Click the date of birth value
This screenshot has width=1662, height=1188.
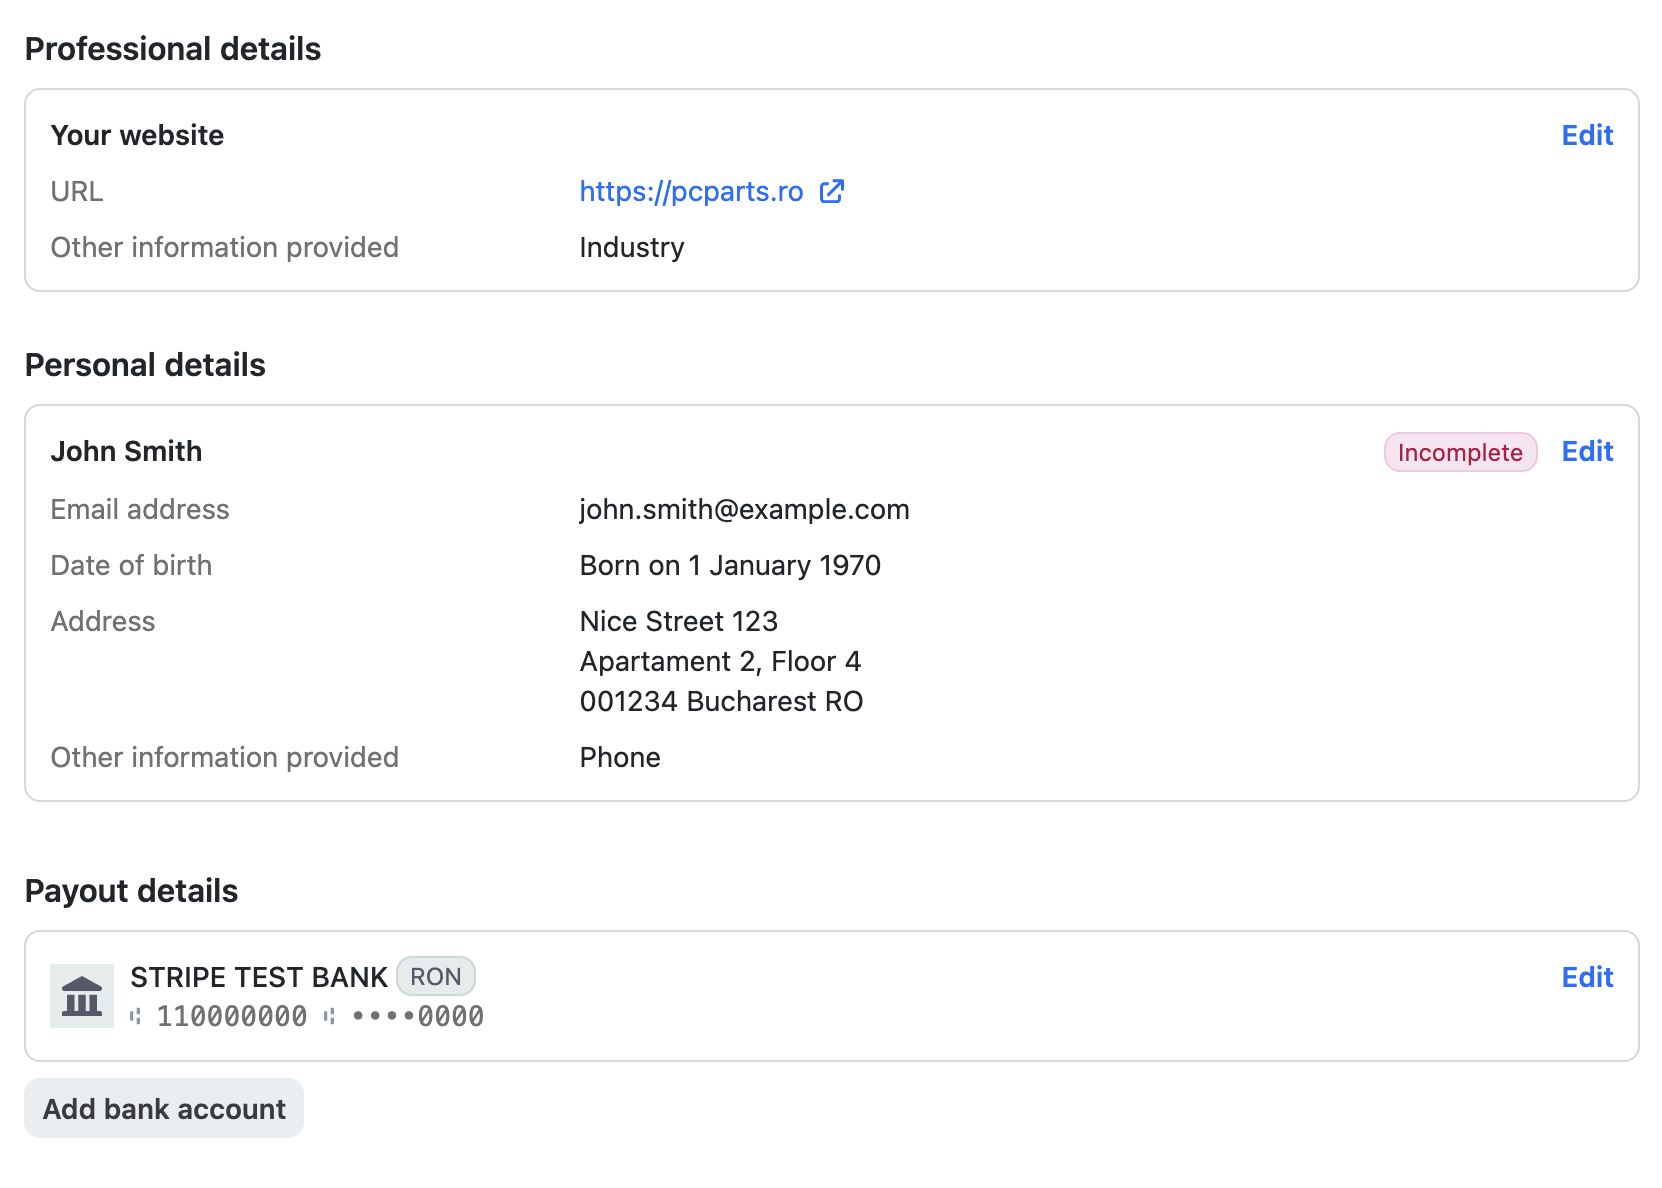[x=730, y=565]
